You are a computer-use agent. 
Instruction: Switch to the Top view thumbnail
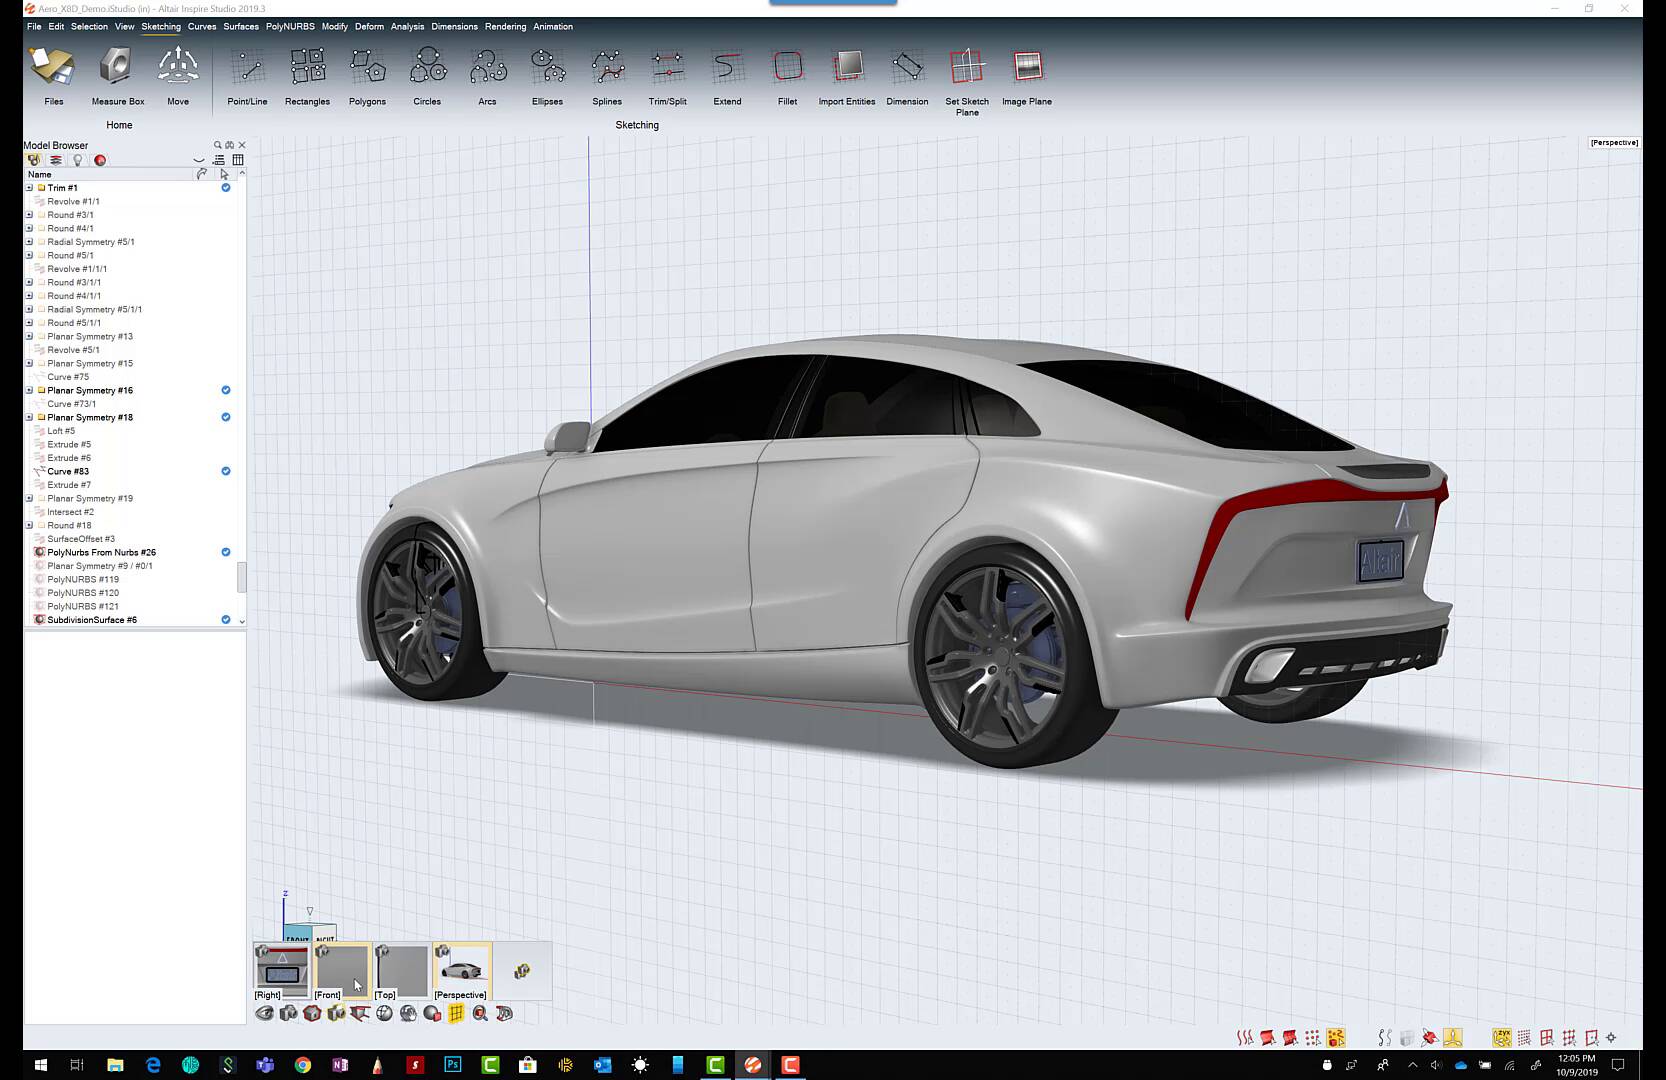coord(402,971)
